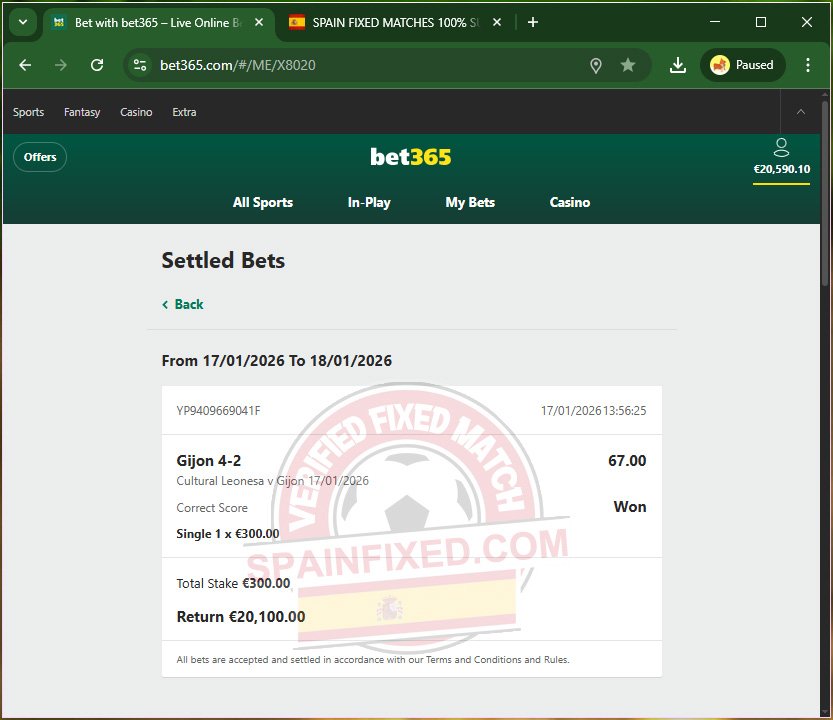Open the location permission icon in the address bar
The image size is (833, 720).
click(596, 66)
